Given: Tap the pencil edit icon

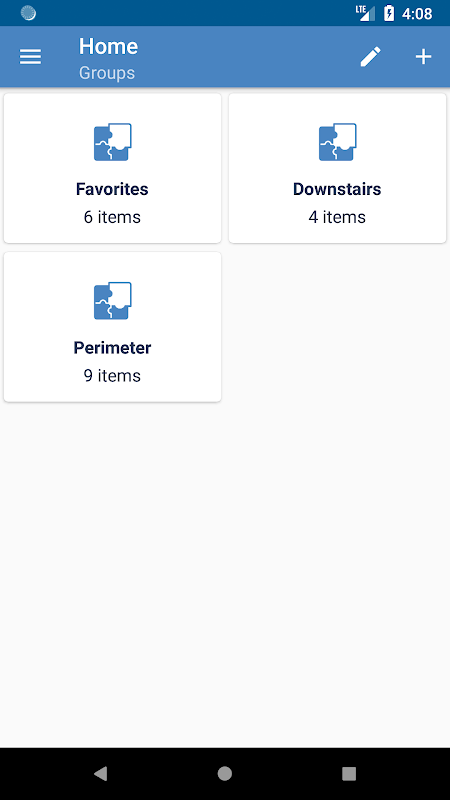Looking at the screenshot, I should pos(370,57).
